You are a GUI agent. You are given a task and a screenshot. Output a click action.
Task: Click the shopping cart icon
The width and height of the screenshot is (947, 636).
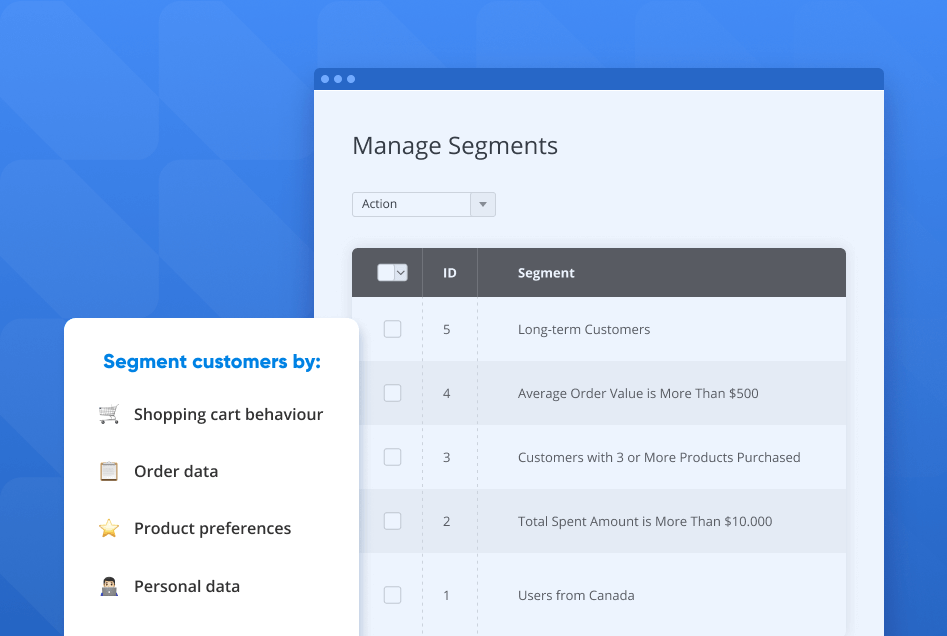point(110,414)
